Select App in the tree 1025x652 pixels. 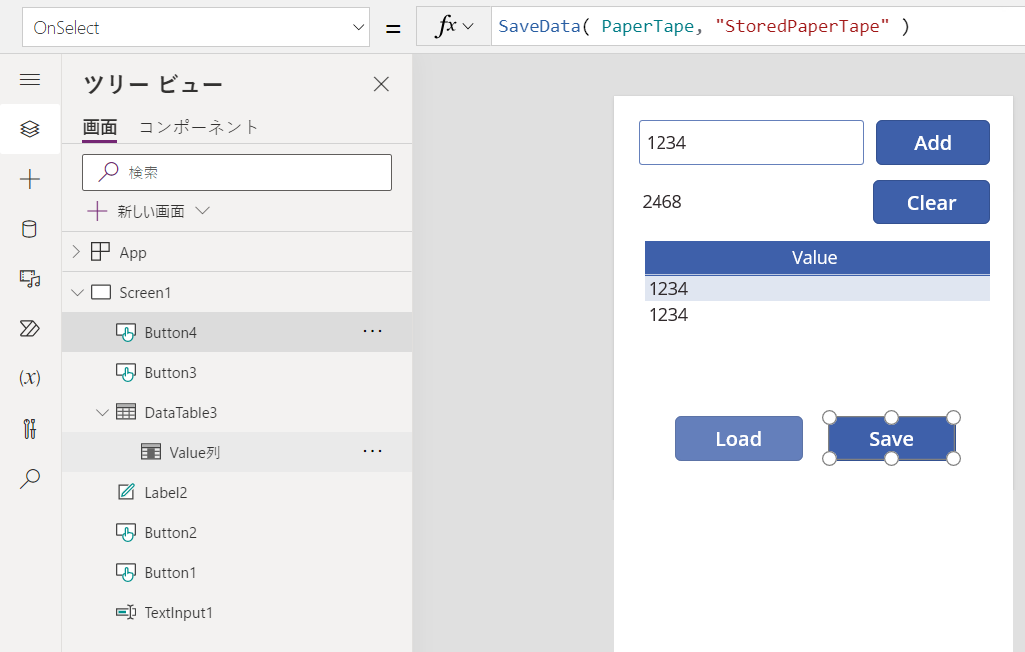click(x=133, y=252)
